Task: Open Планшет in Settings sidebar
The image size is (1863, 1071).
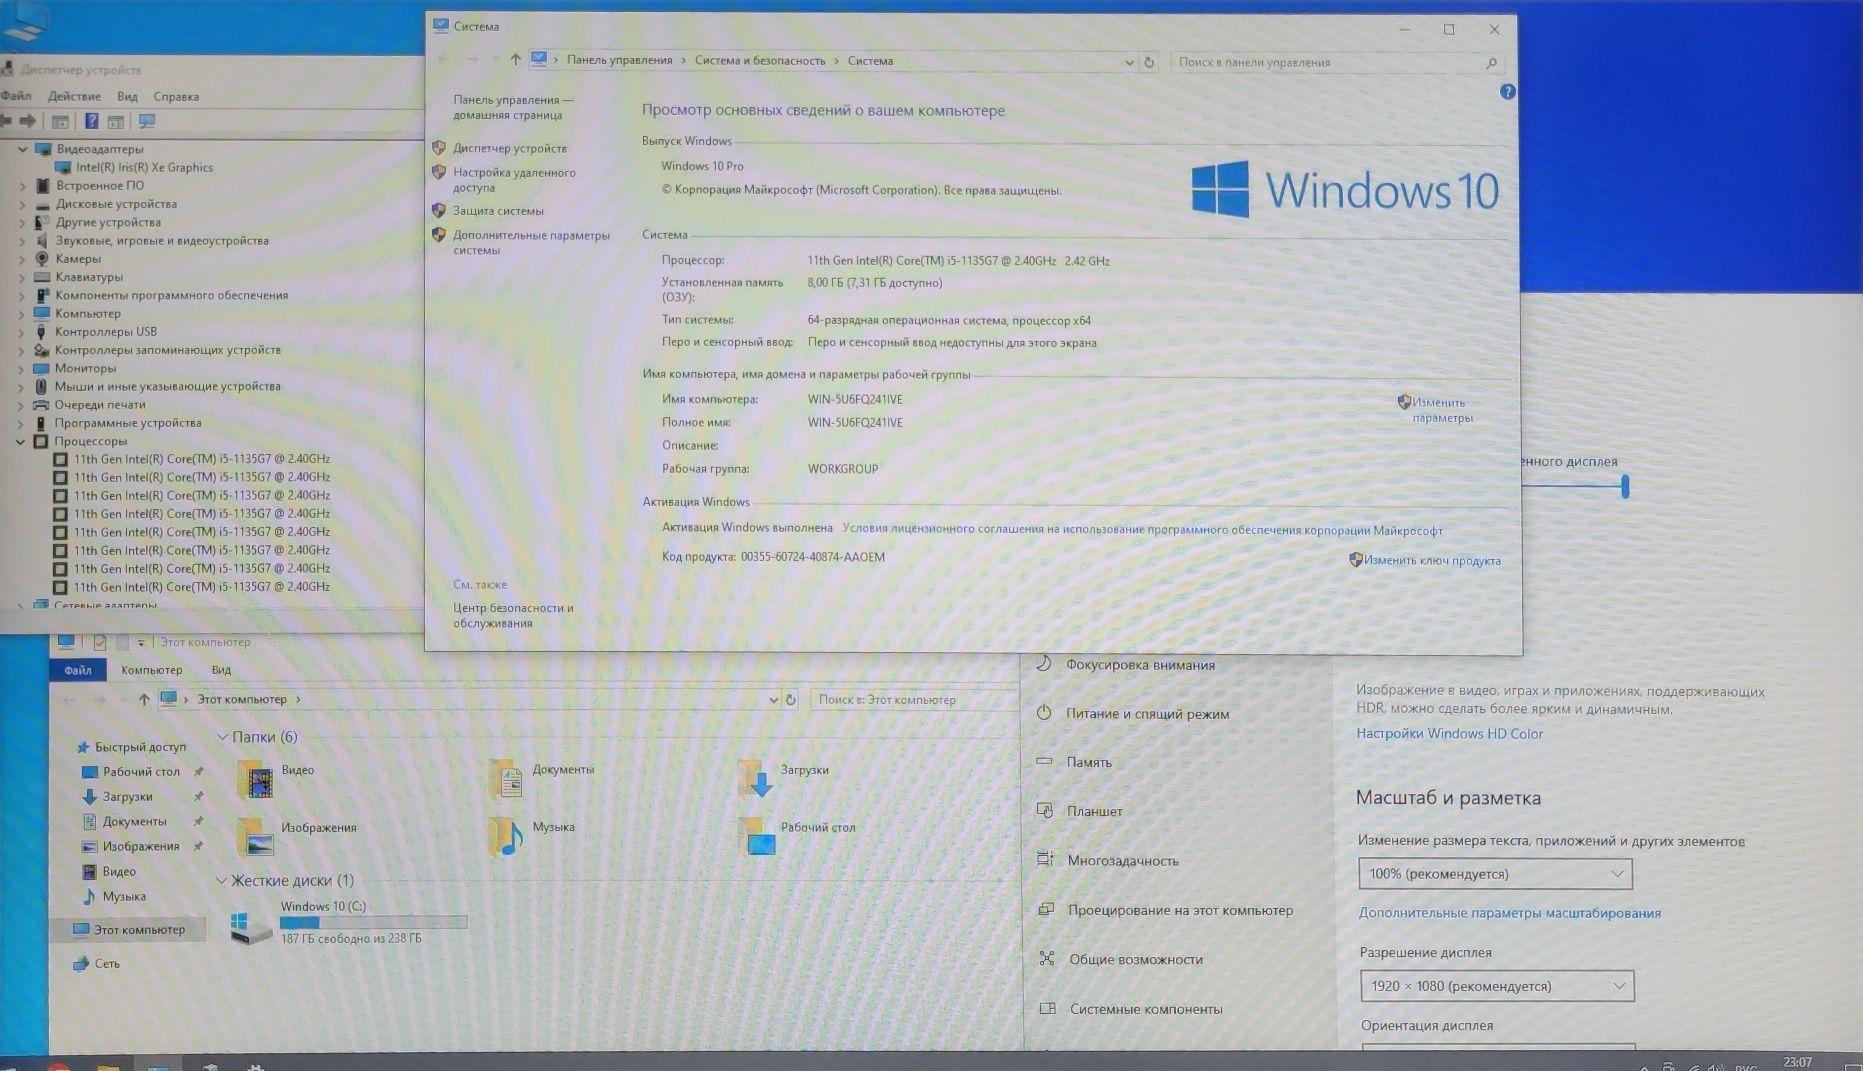Action: click(1094, 811)
